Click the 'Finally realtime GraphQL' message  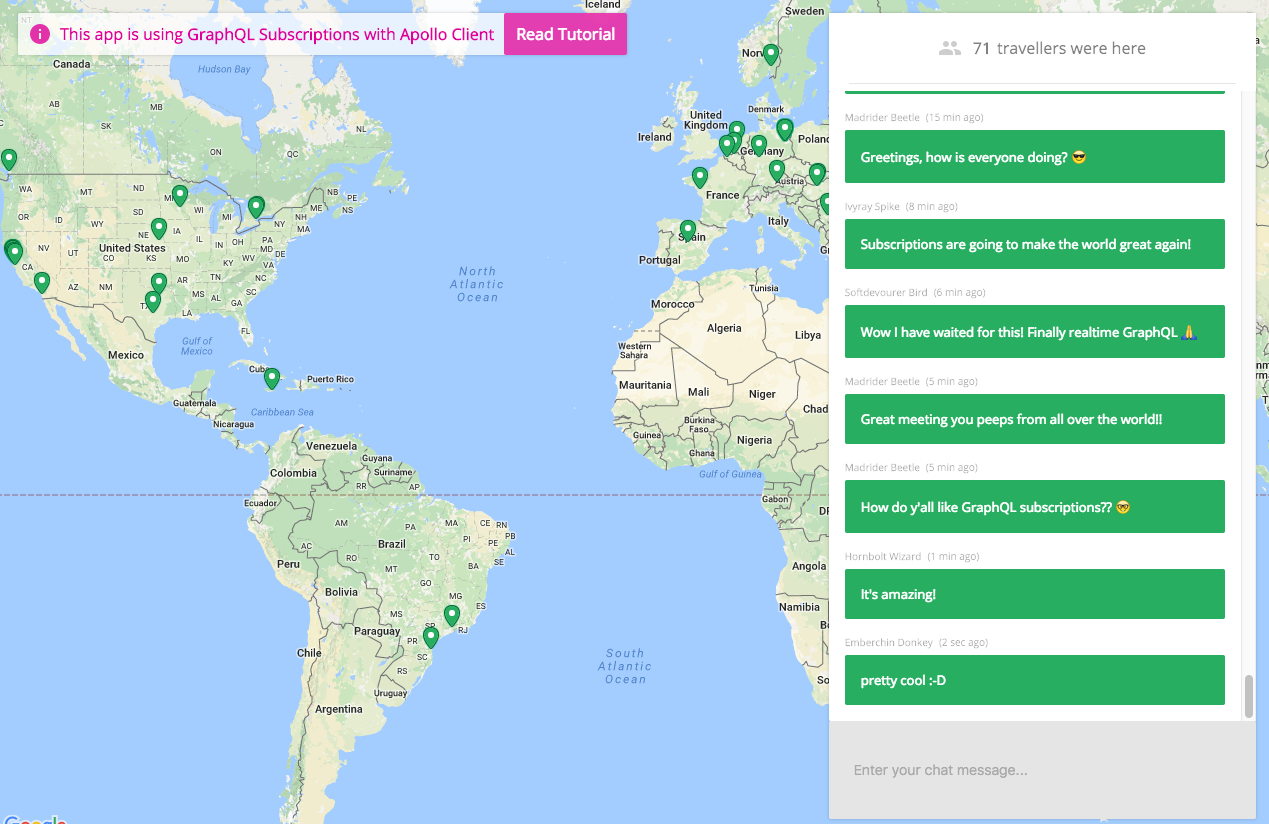[x=1035, y=332]
